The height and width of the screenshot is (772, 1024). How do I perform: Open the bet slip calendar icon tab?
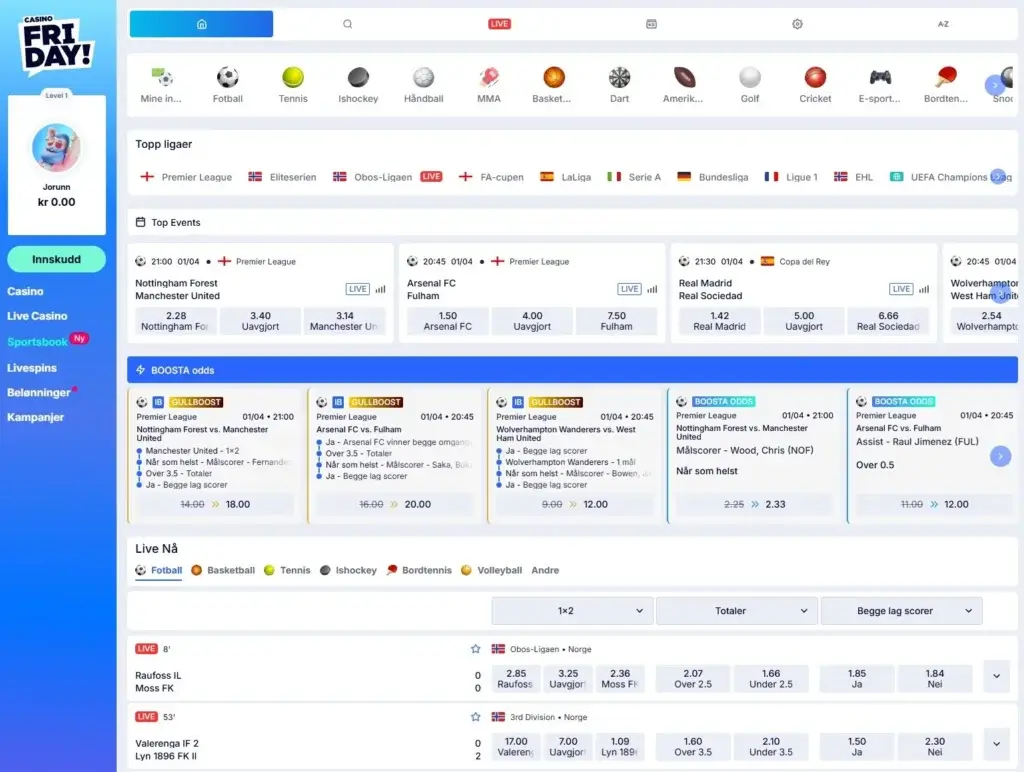651,24
